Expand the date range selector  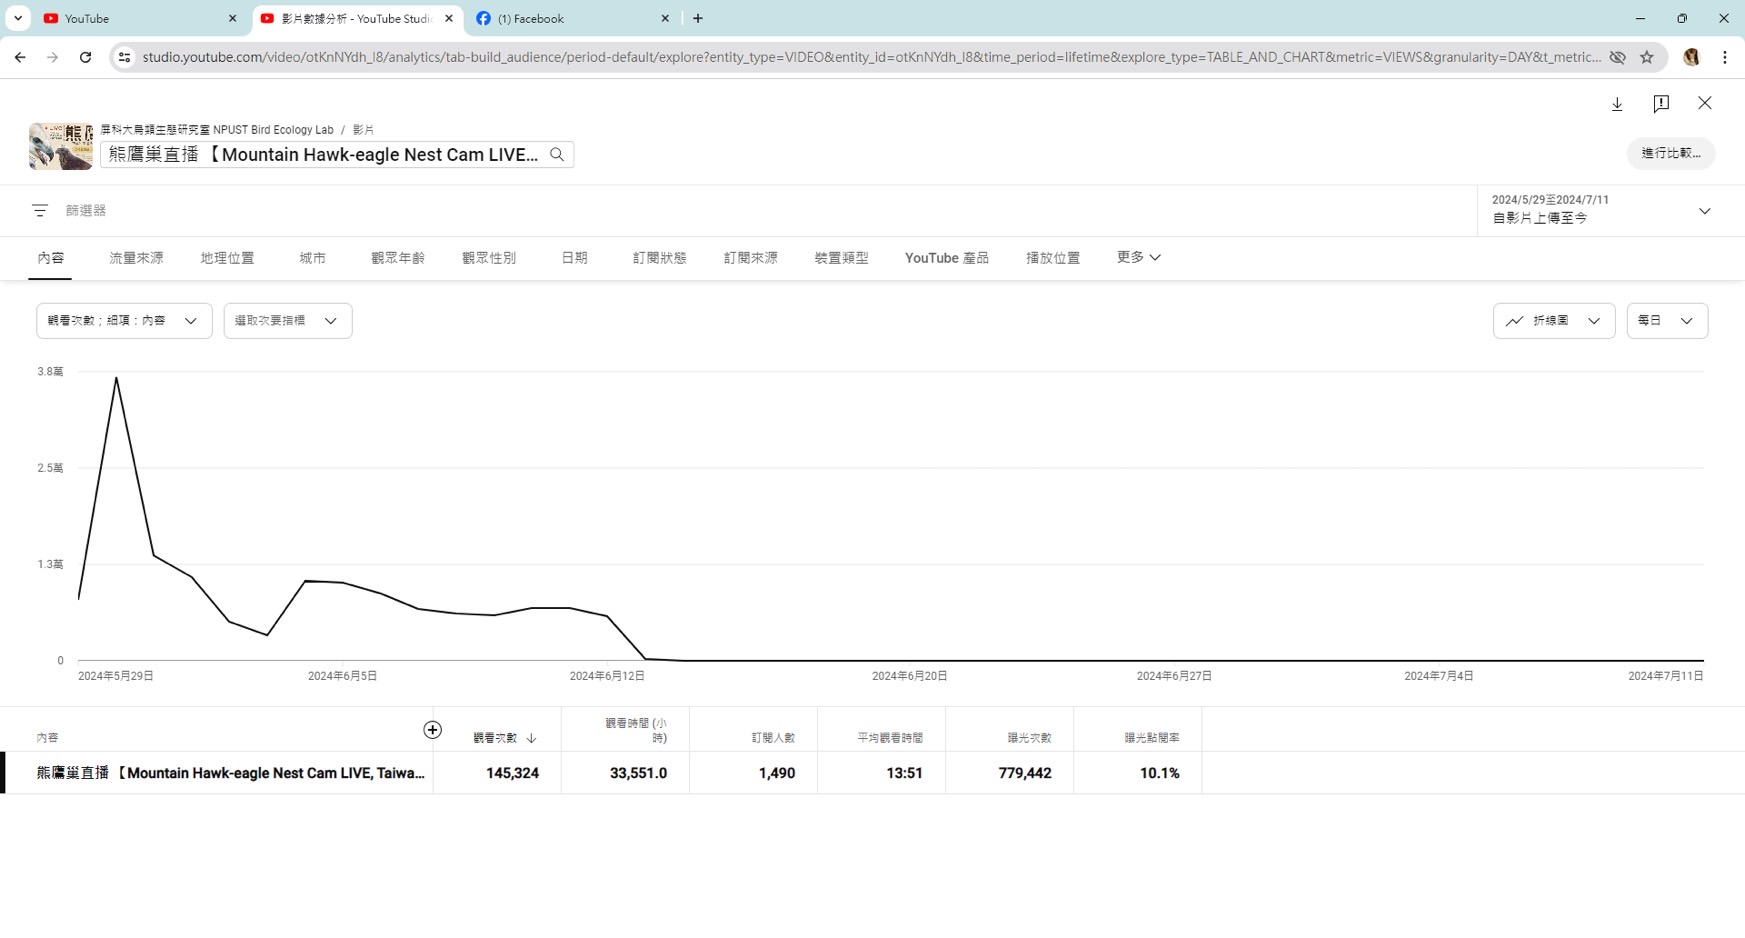pos(1704,211)
